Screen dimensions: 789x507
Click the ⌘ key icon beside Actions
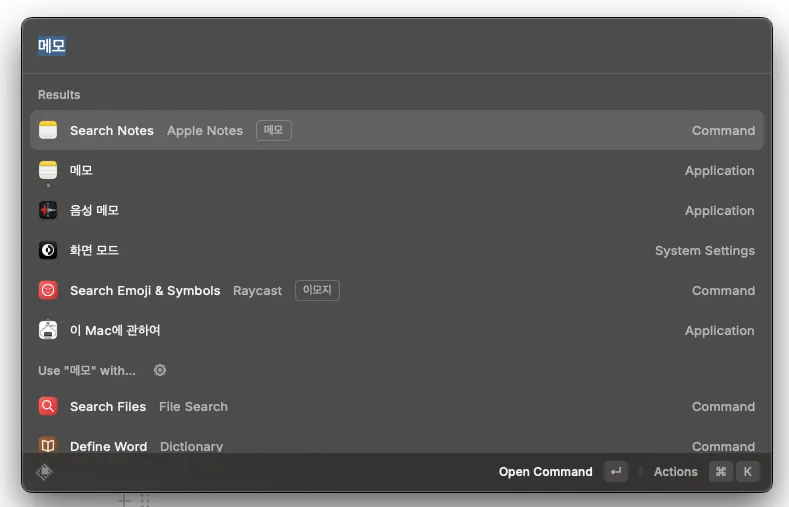click(721, 472)
